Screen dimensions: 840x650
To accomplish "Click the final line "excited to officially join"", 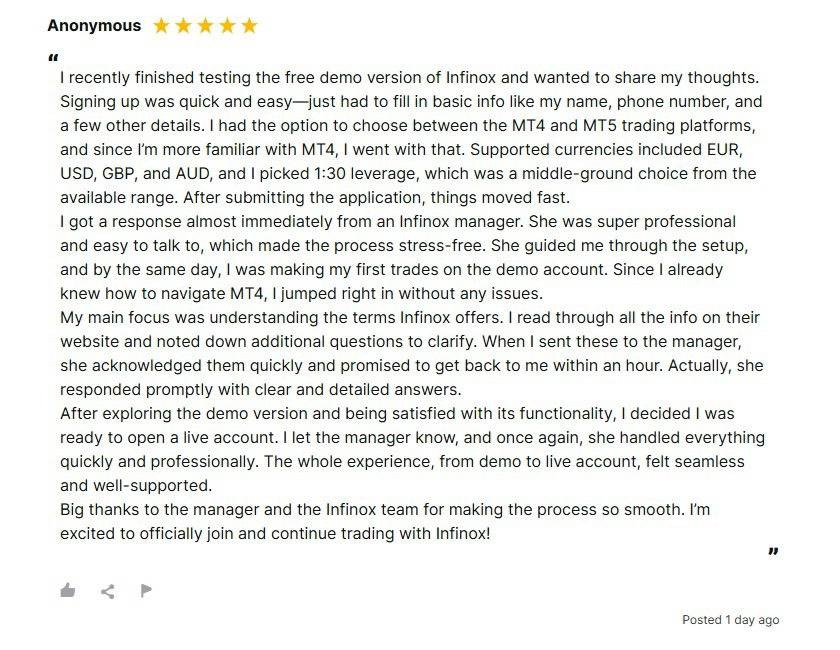I will pyautogui.click(x=275, y=533).
